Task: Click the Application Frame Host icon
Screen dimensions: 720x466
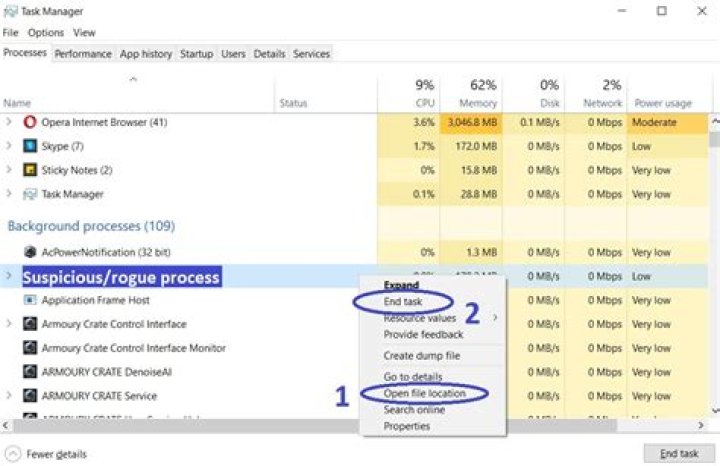Action: click(x=30, y=300)
